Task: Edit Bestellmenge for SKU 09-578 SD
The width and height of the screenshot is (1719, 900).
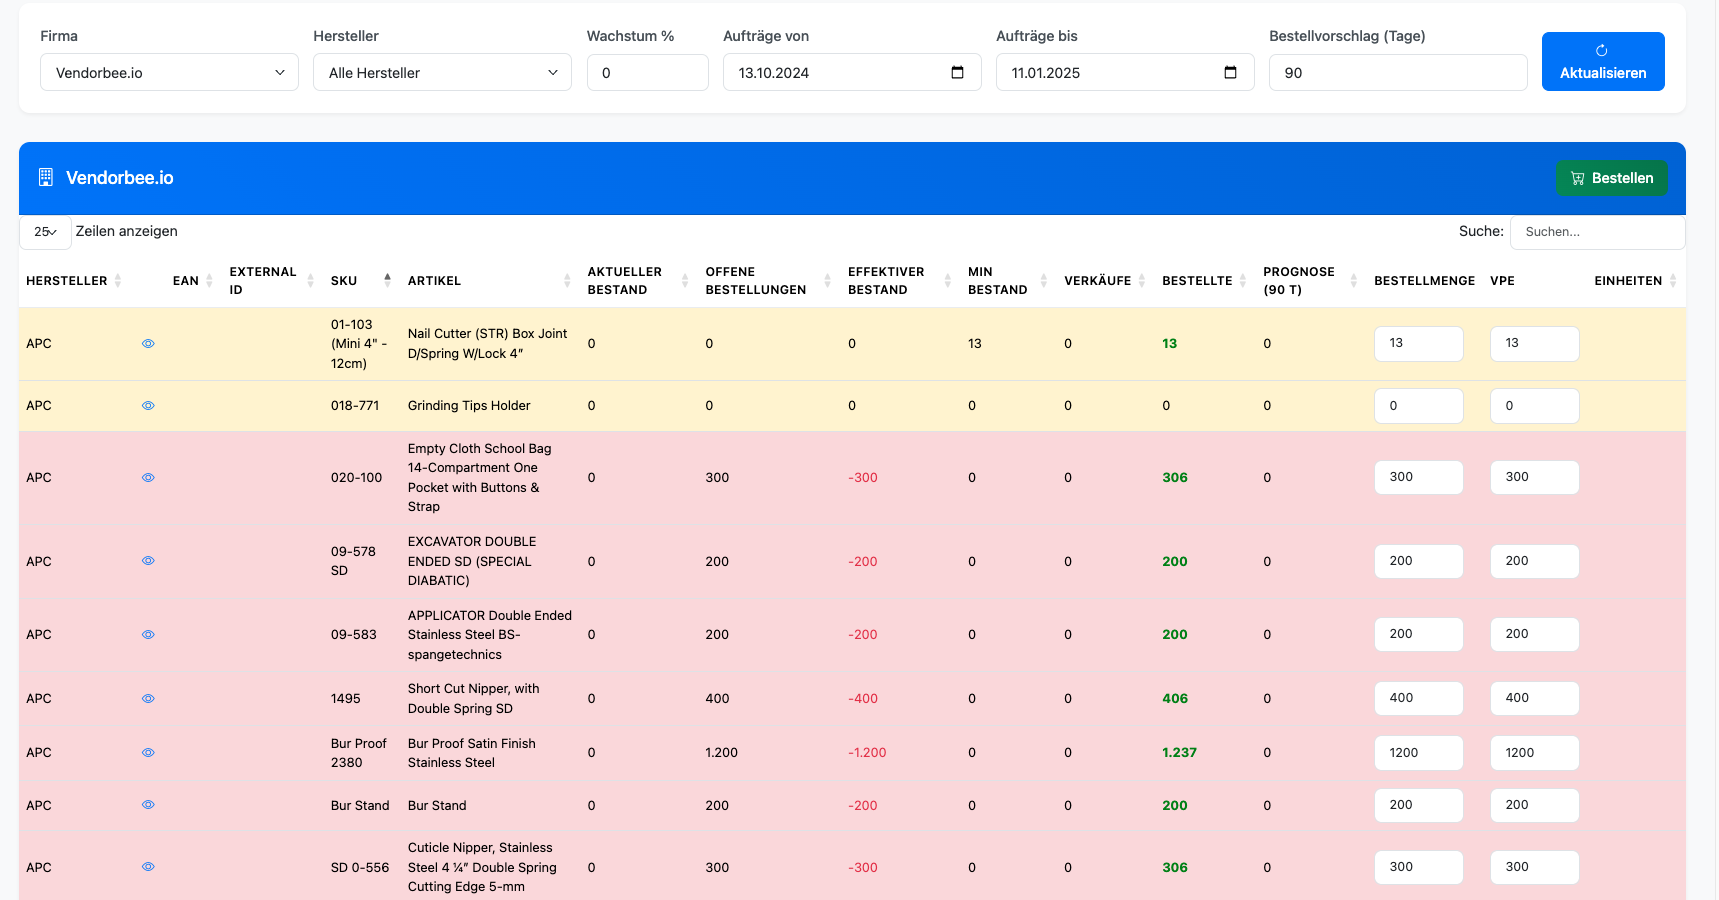Action: (x=1418, y=561)
